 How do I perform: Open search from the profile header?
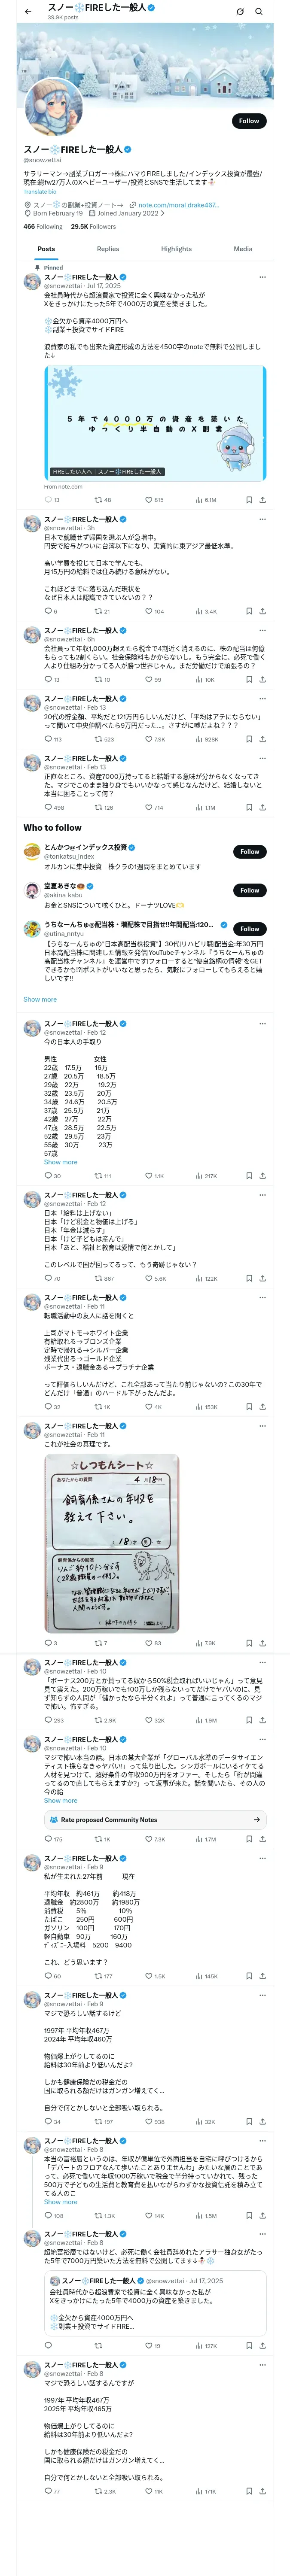(259, 11)
